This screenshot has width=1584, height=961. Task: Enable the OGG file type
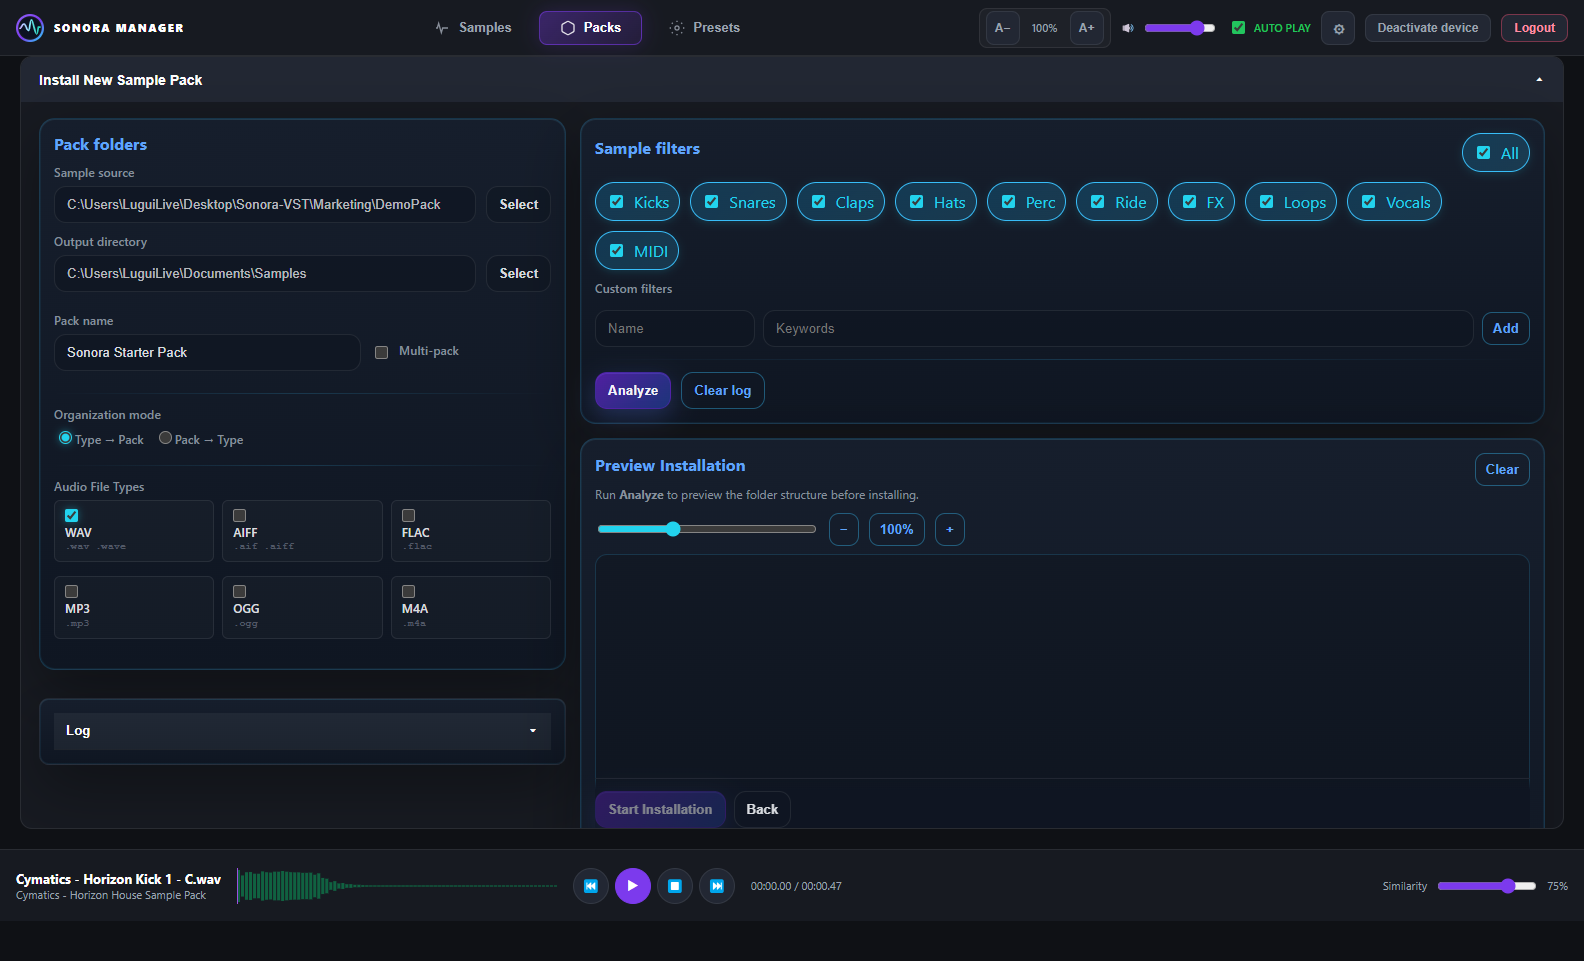click(240, 592)
